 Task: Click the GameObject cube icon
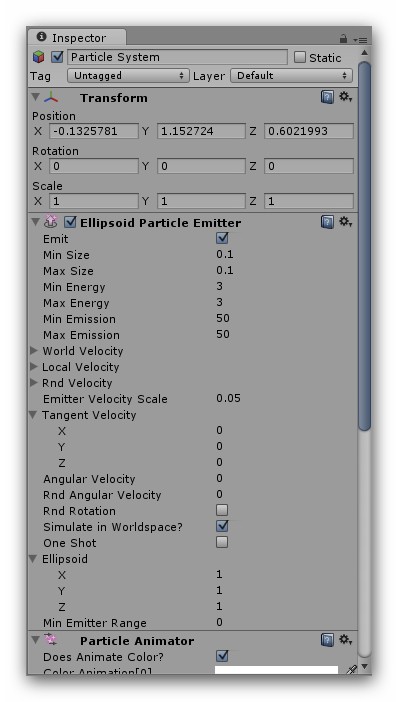click(39, 57)
